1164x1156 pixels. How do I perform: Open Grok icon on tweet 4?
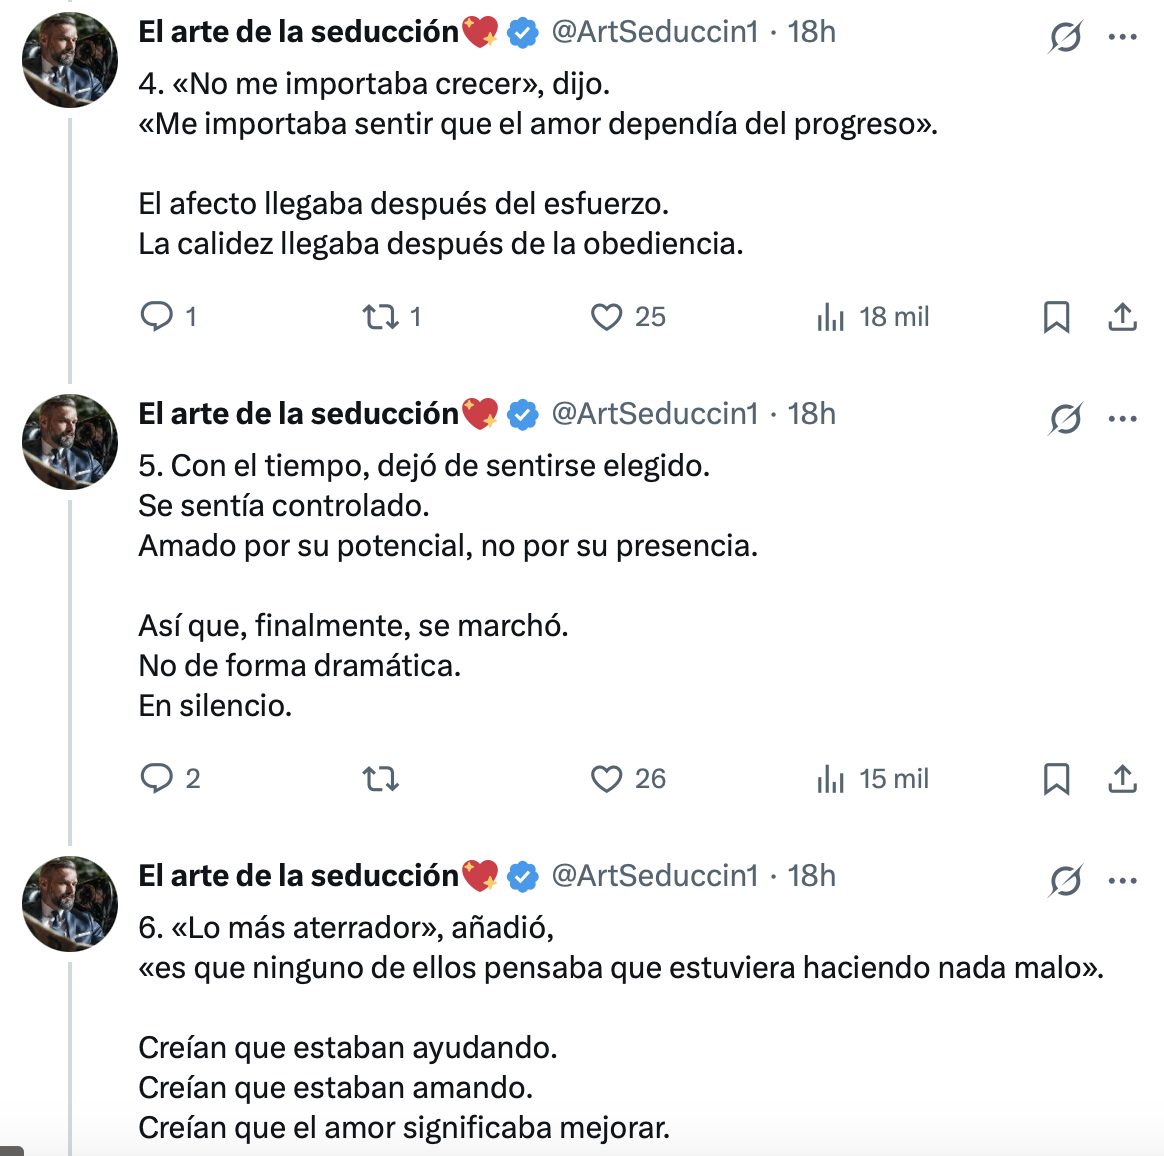[x=1065, y=38]
